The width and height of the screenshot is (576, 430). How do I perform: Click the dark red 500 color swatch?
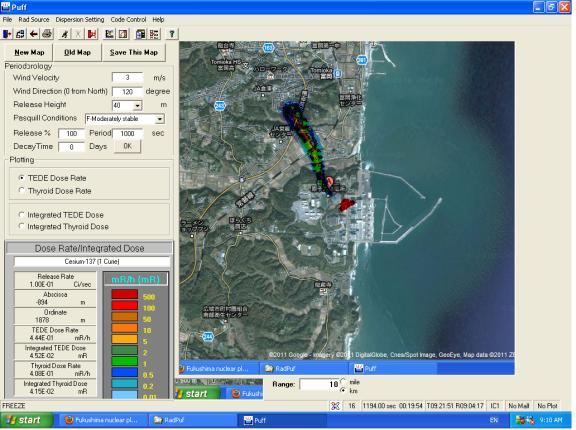[125, 295]
